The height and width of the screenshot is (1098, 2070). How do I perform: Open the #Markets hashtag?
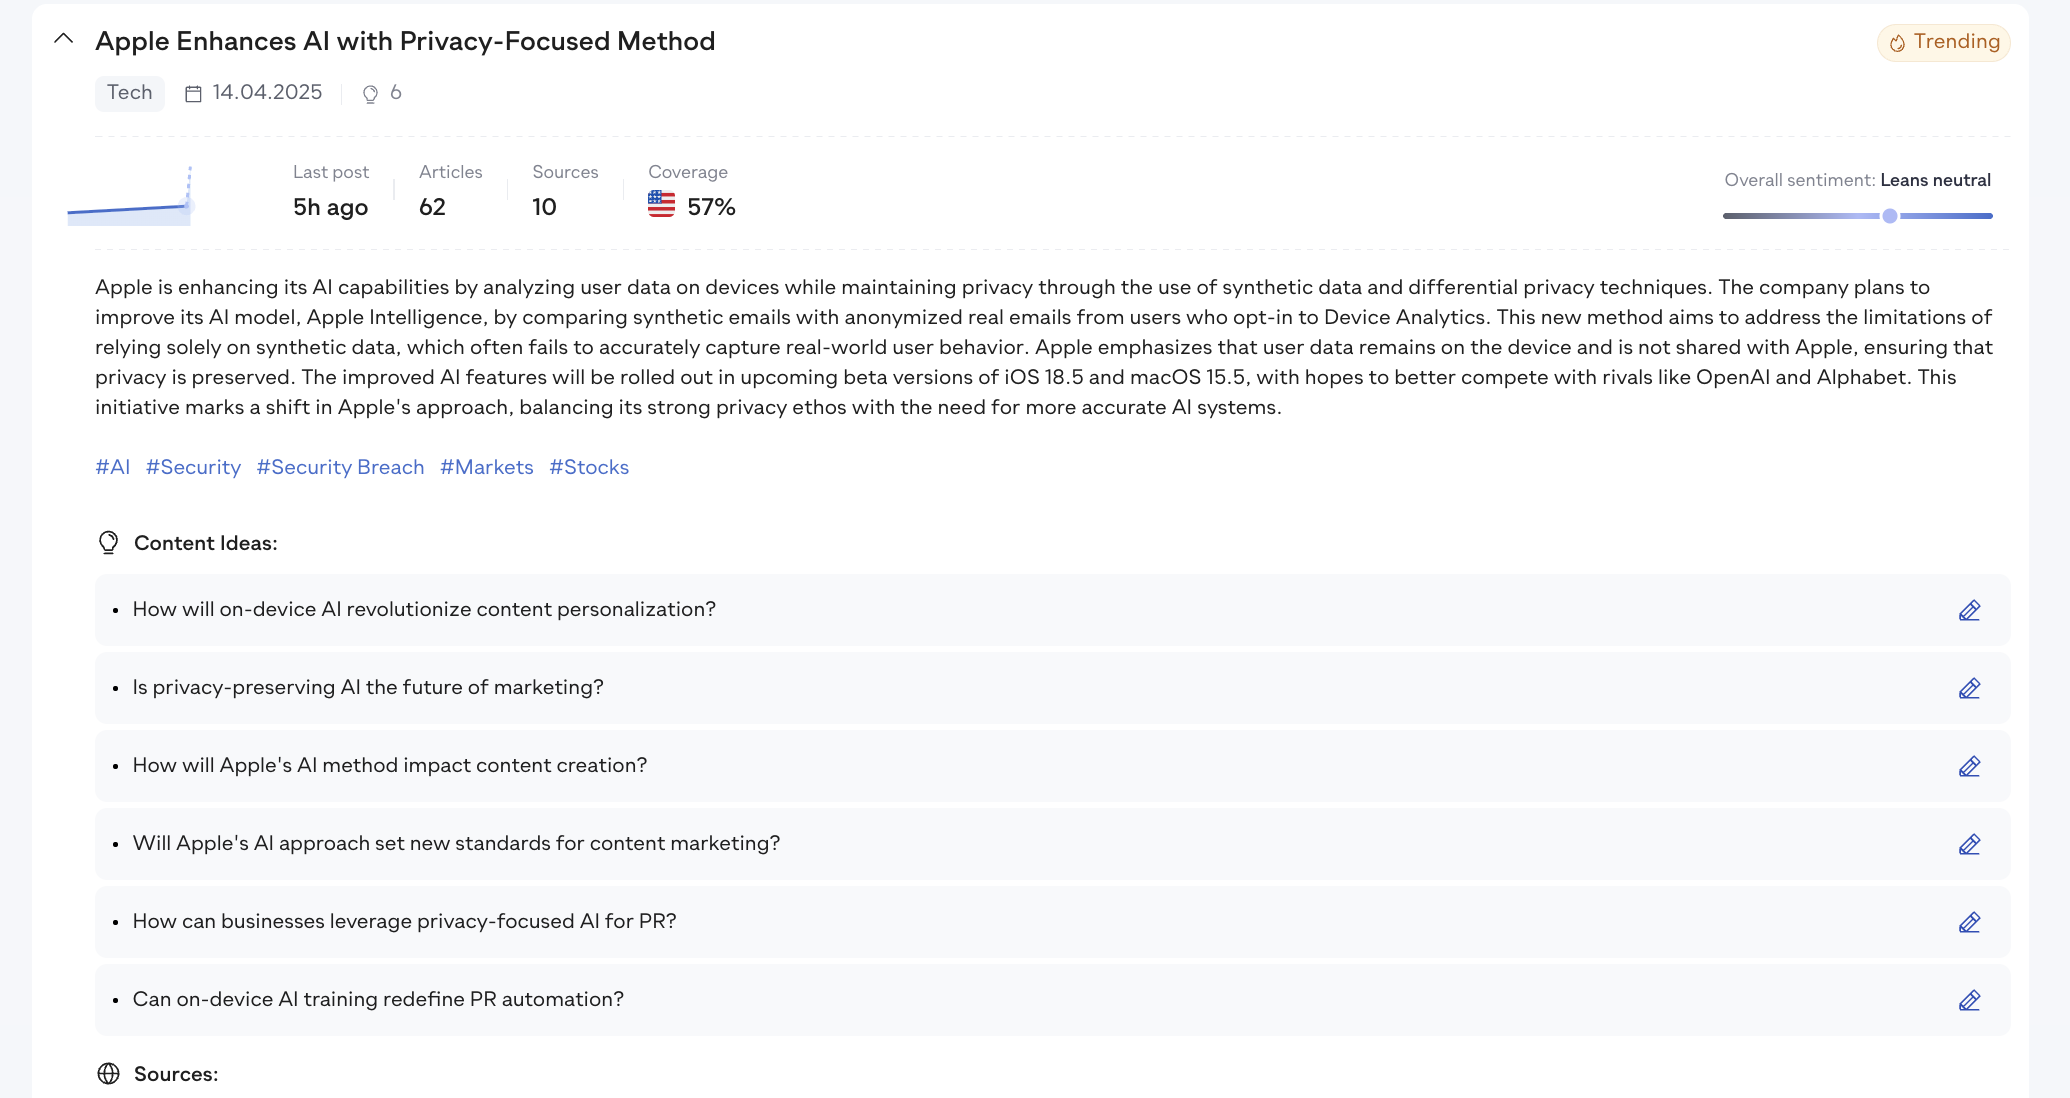[487, 467]
